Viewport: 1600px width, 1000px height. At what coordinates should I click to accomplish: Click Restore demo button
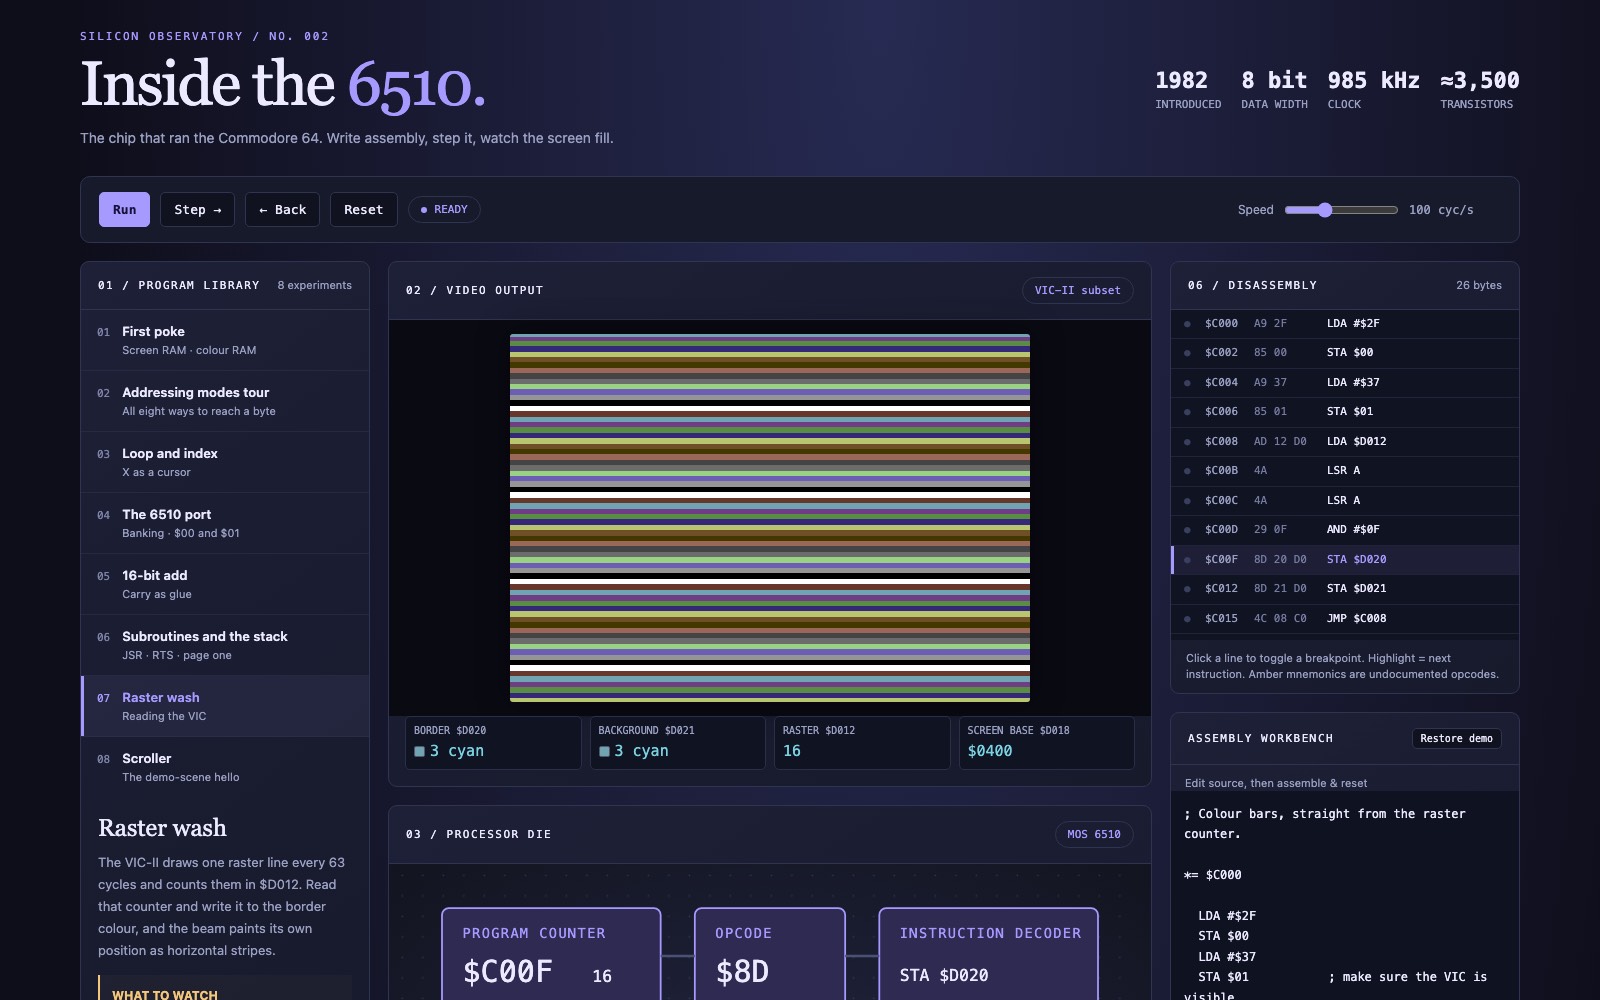pyautogui.click(x=1456, y=738)
